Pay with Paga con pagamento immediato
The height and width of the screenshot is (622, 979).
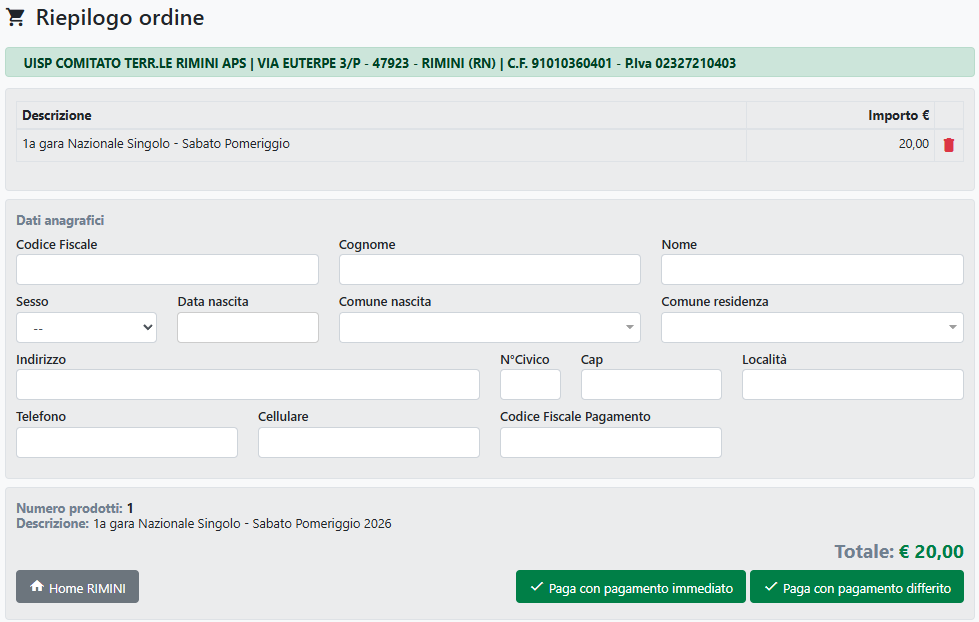click(x=630, y=587)
